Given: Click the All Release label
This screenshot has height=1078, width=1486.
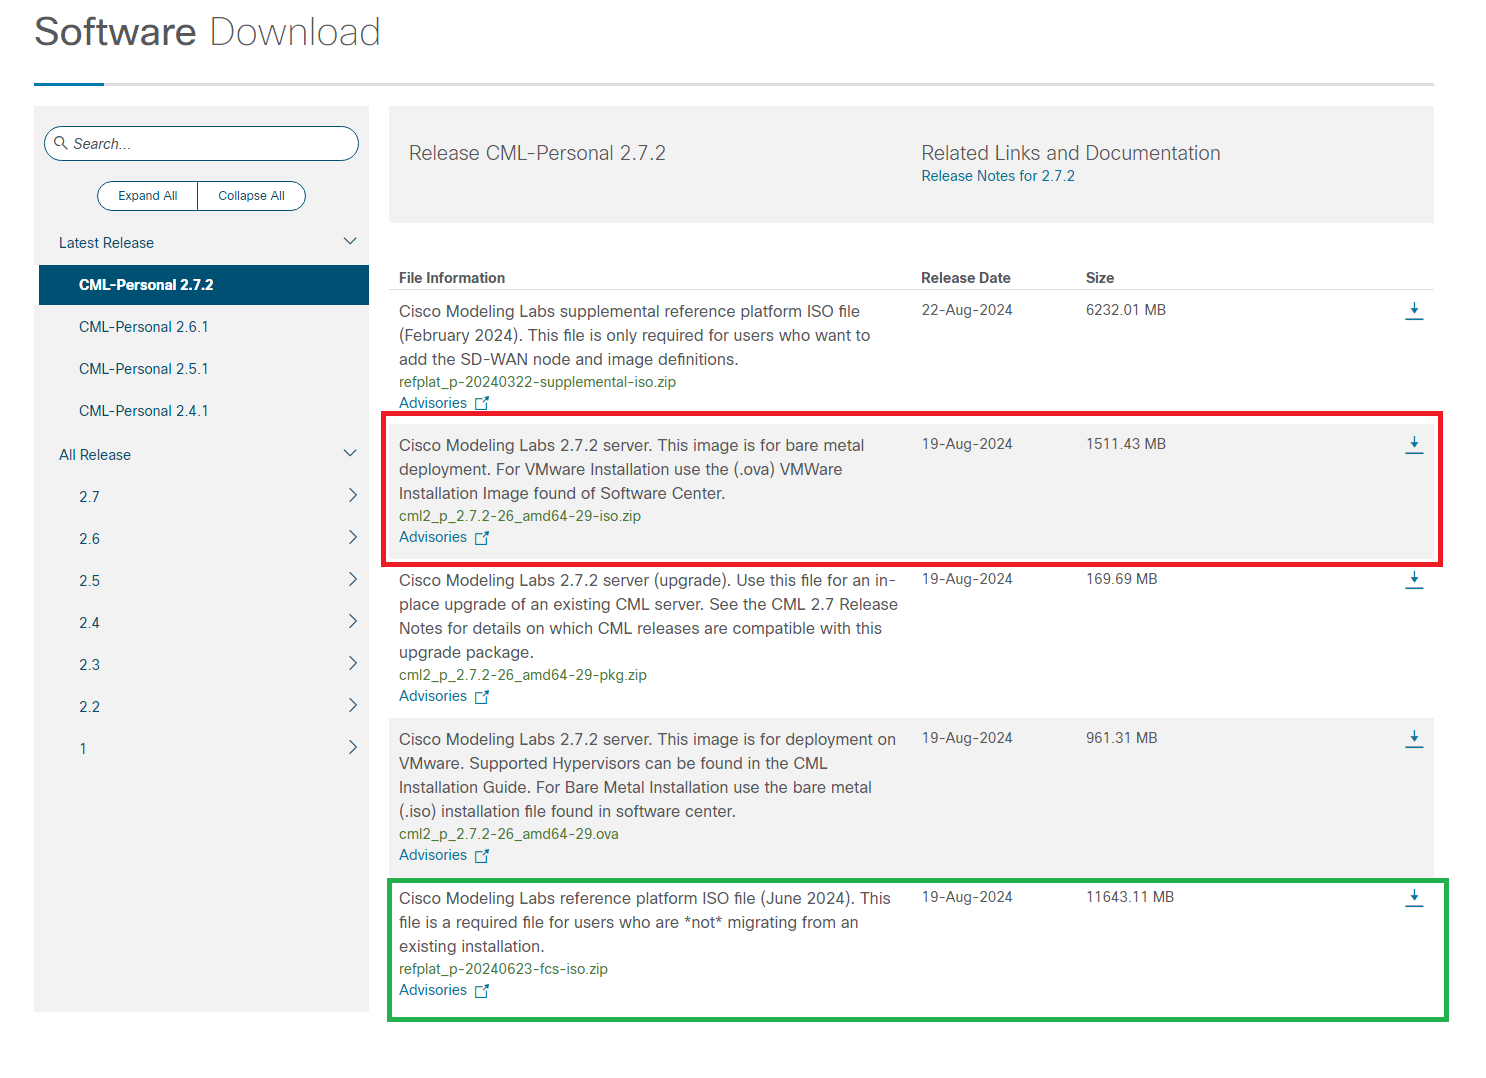Looking at the screenshot, I should pos(95,455).
